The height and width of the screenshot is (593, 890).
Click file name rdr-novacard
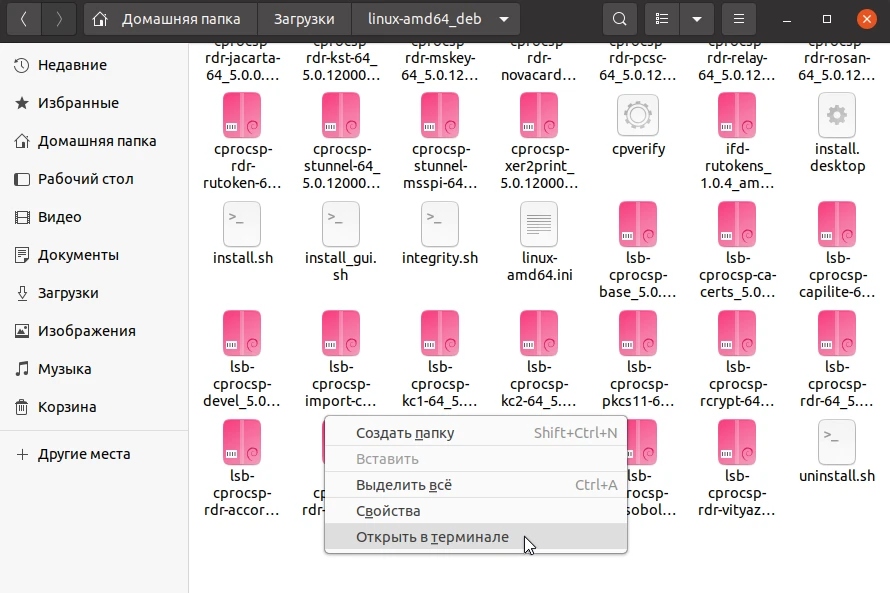pos(539,62)
